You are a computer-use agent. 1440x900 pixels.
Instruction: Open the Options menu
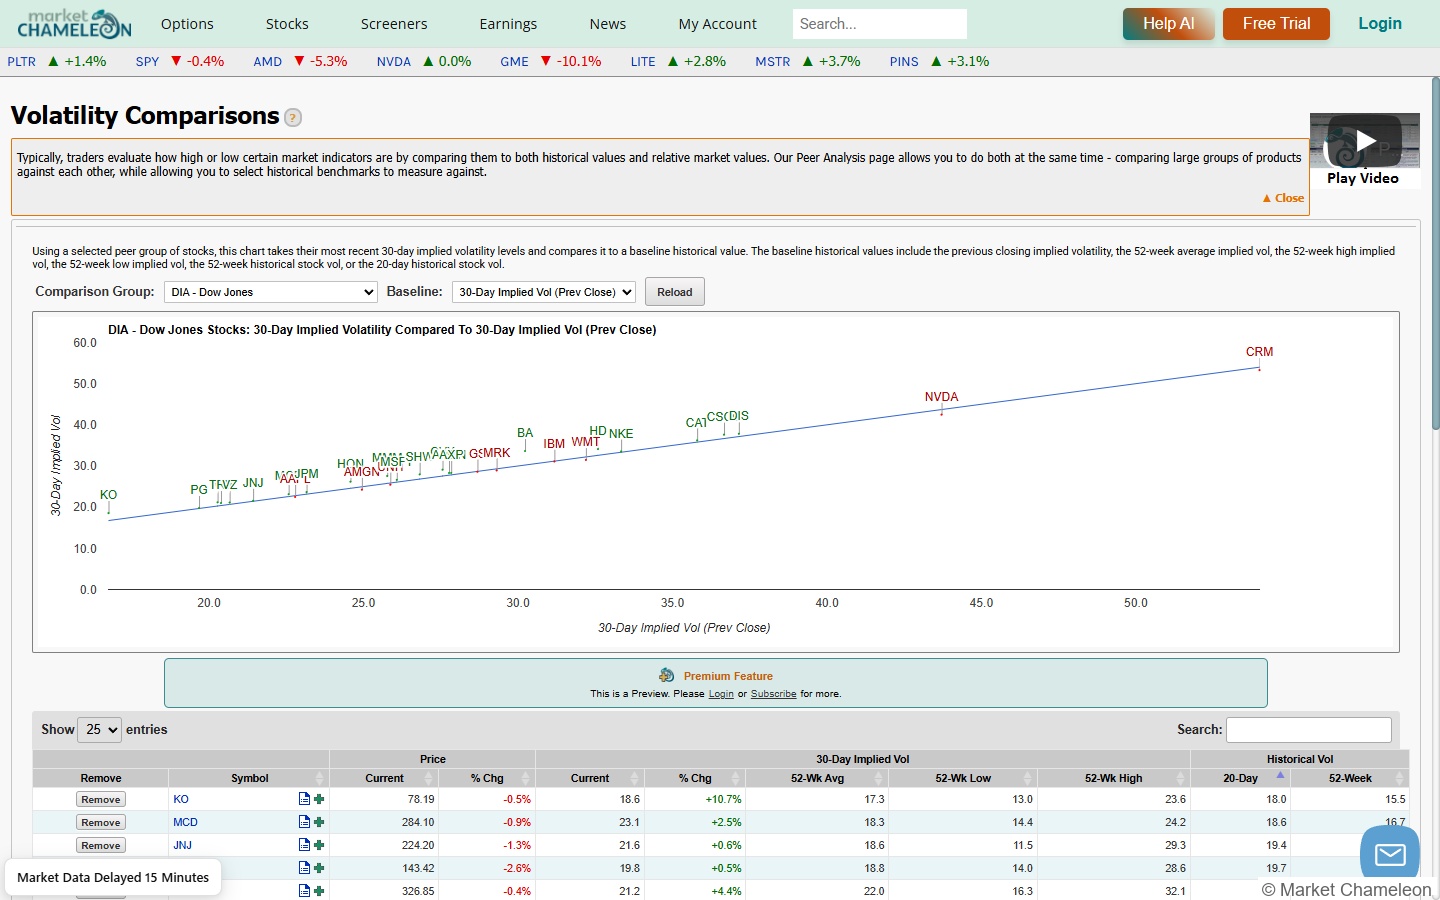187,24
